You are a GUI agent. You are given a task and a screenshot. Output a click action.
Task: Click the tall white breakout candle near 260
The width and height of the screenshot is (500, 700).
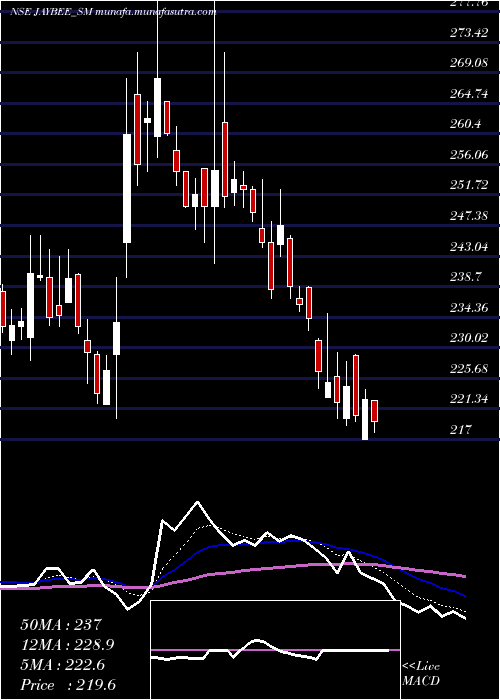point(127,188)
